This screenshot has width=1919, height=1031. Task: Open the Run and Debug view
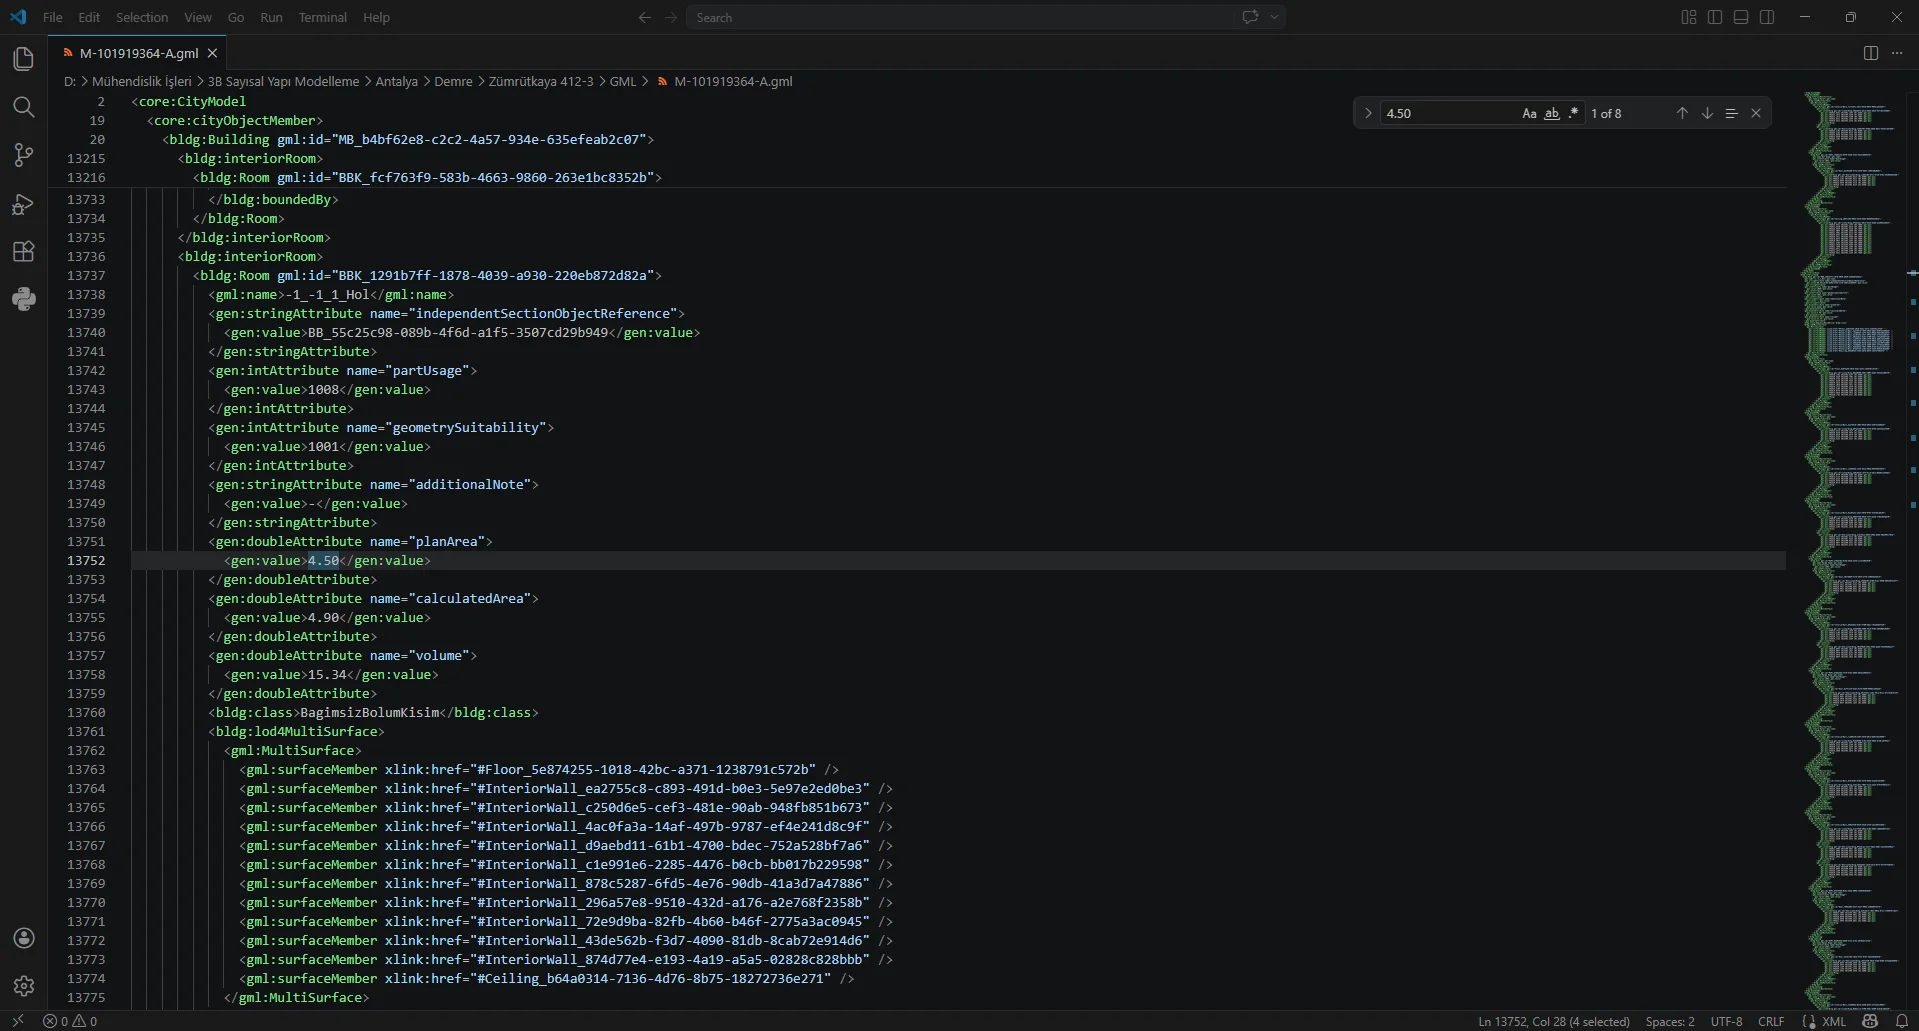tap(24, 204)
